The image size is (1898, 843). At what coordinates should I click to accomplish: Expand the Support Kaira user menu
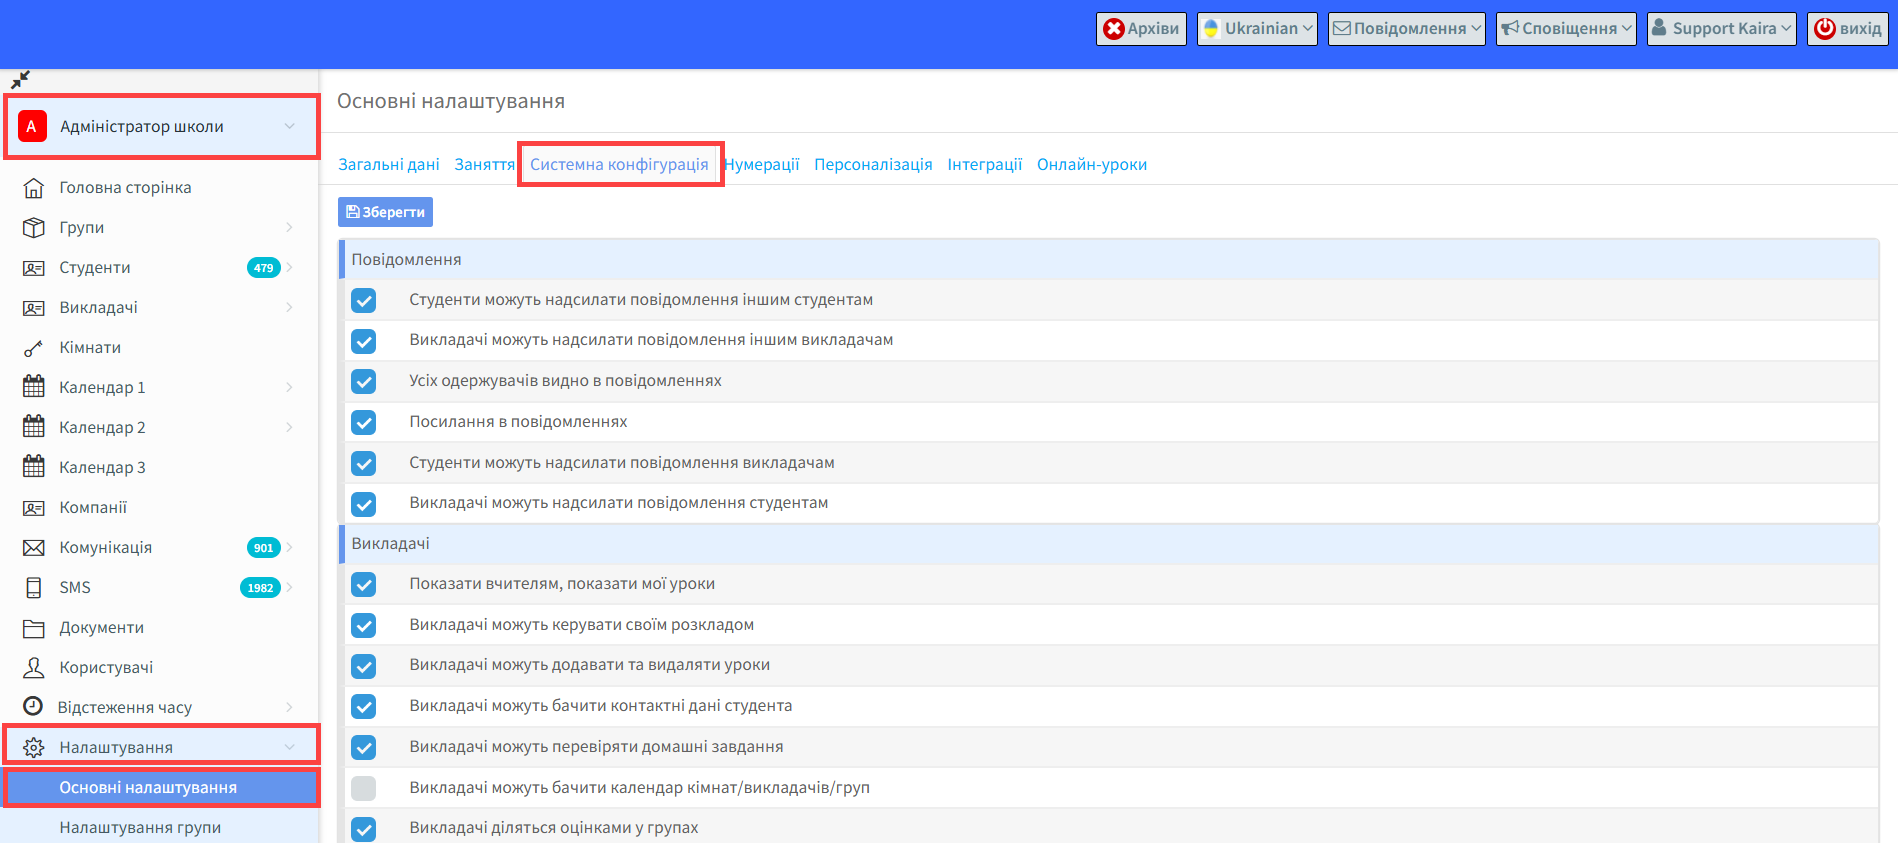(1721, 29)
